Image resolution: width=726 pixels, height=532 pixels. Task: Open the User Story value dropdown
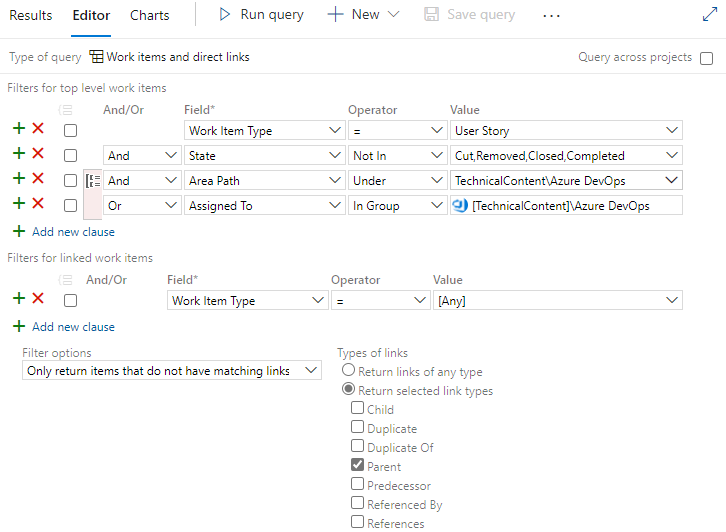tap(566, 131)
